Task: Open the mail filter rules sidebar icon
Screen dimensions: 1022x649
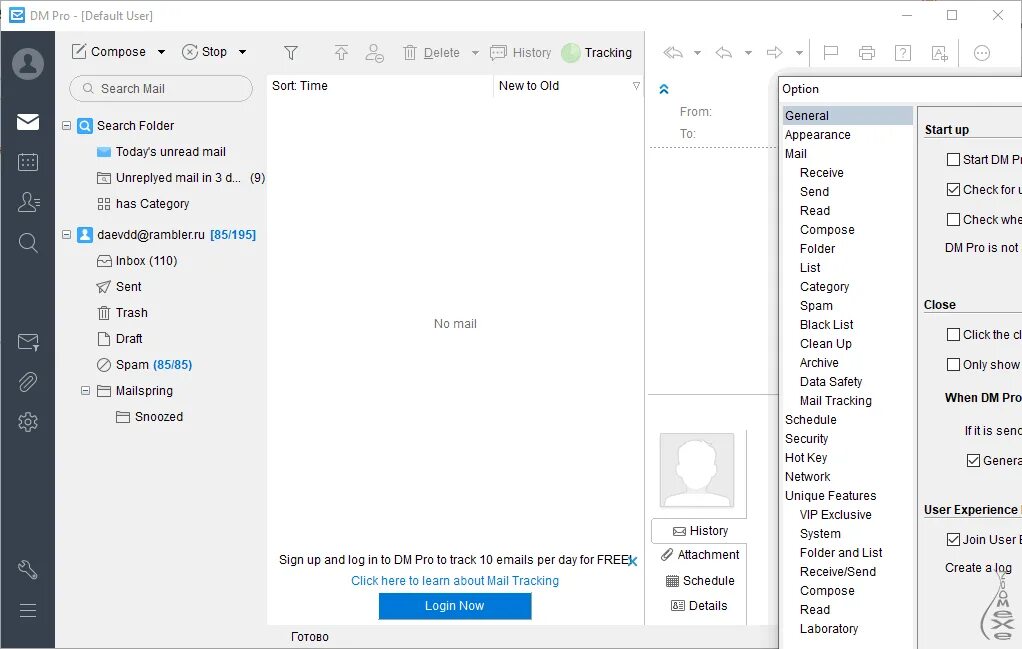Action: click(x=28, y=341)
